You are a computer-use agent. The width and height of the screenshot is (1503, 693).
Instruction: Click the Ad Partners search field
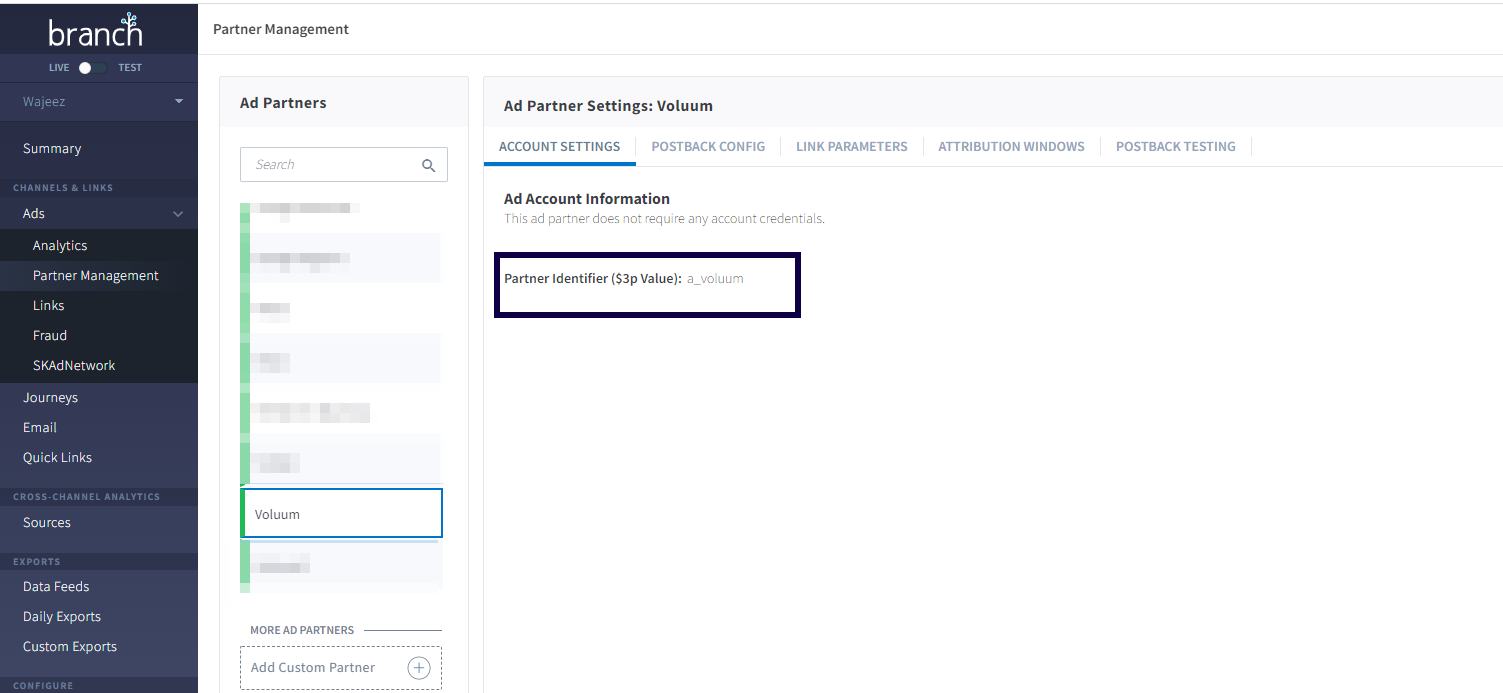[x=330, y=165]
